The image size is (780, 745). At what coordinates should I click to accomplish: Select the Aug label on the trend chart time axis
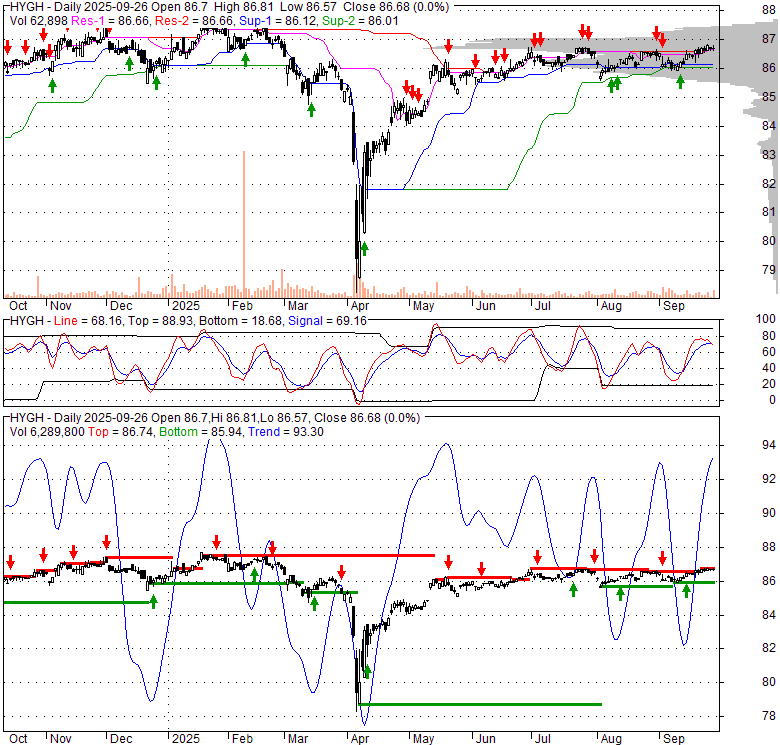(x=611, y=739)
